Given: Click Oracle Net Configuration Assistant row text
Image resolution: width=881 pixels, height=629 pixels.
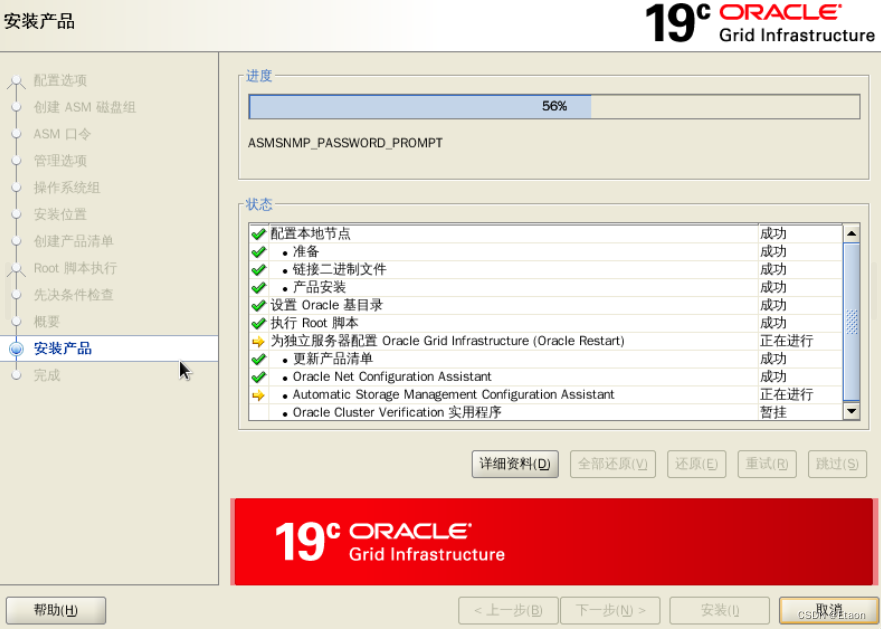Looking at the screenshot, I should click(x=392, y=377).
